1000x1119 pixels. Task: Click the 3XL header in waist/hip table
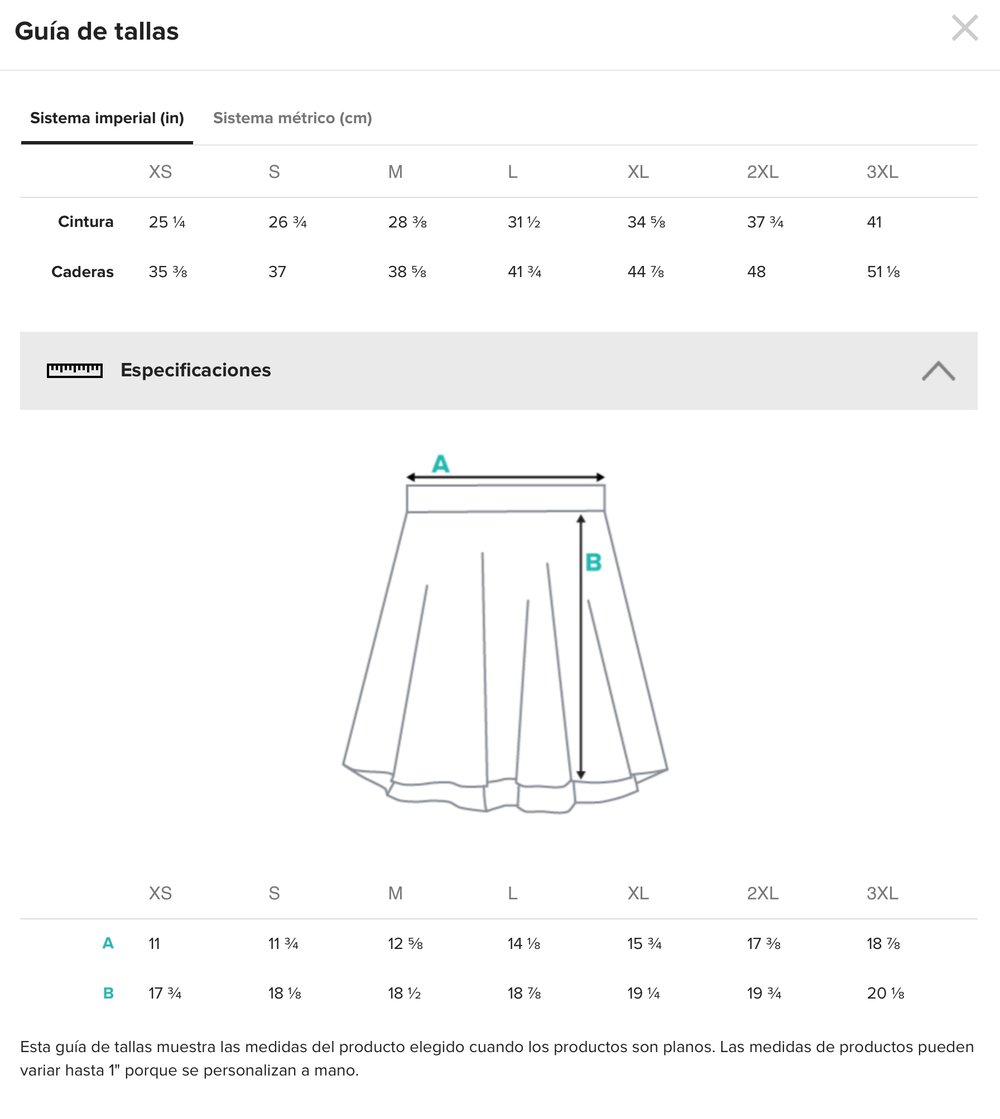point(882,172)
